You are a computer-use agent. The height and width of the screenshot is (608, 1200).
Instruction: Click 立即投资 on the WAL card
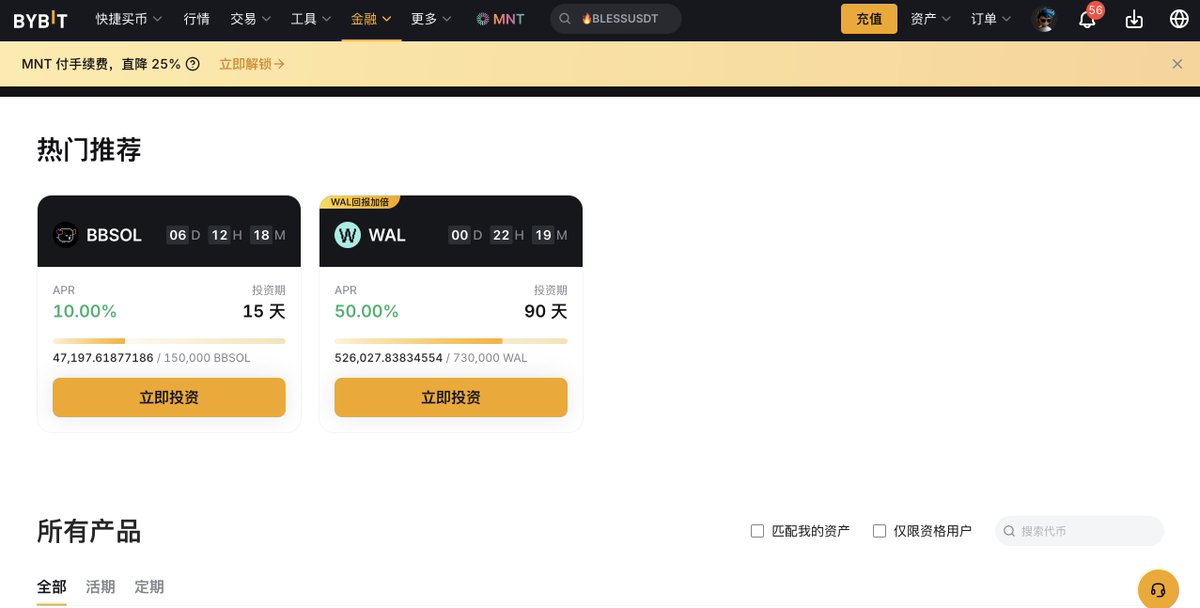point(451,397)
